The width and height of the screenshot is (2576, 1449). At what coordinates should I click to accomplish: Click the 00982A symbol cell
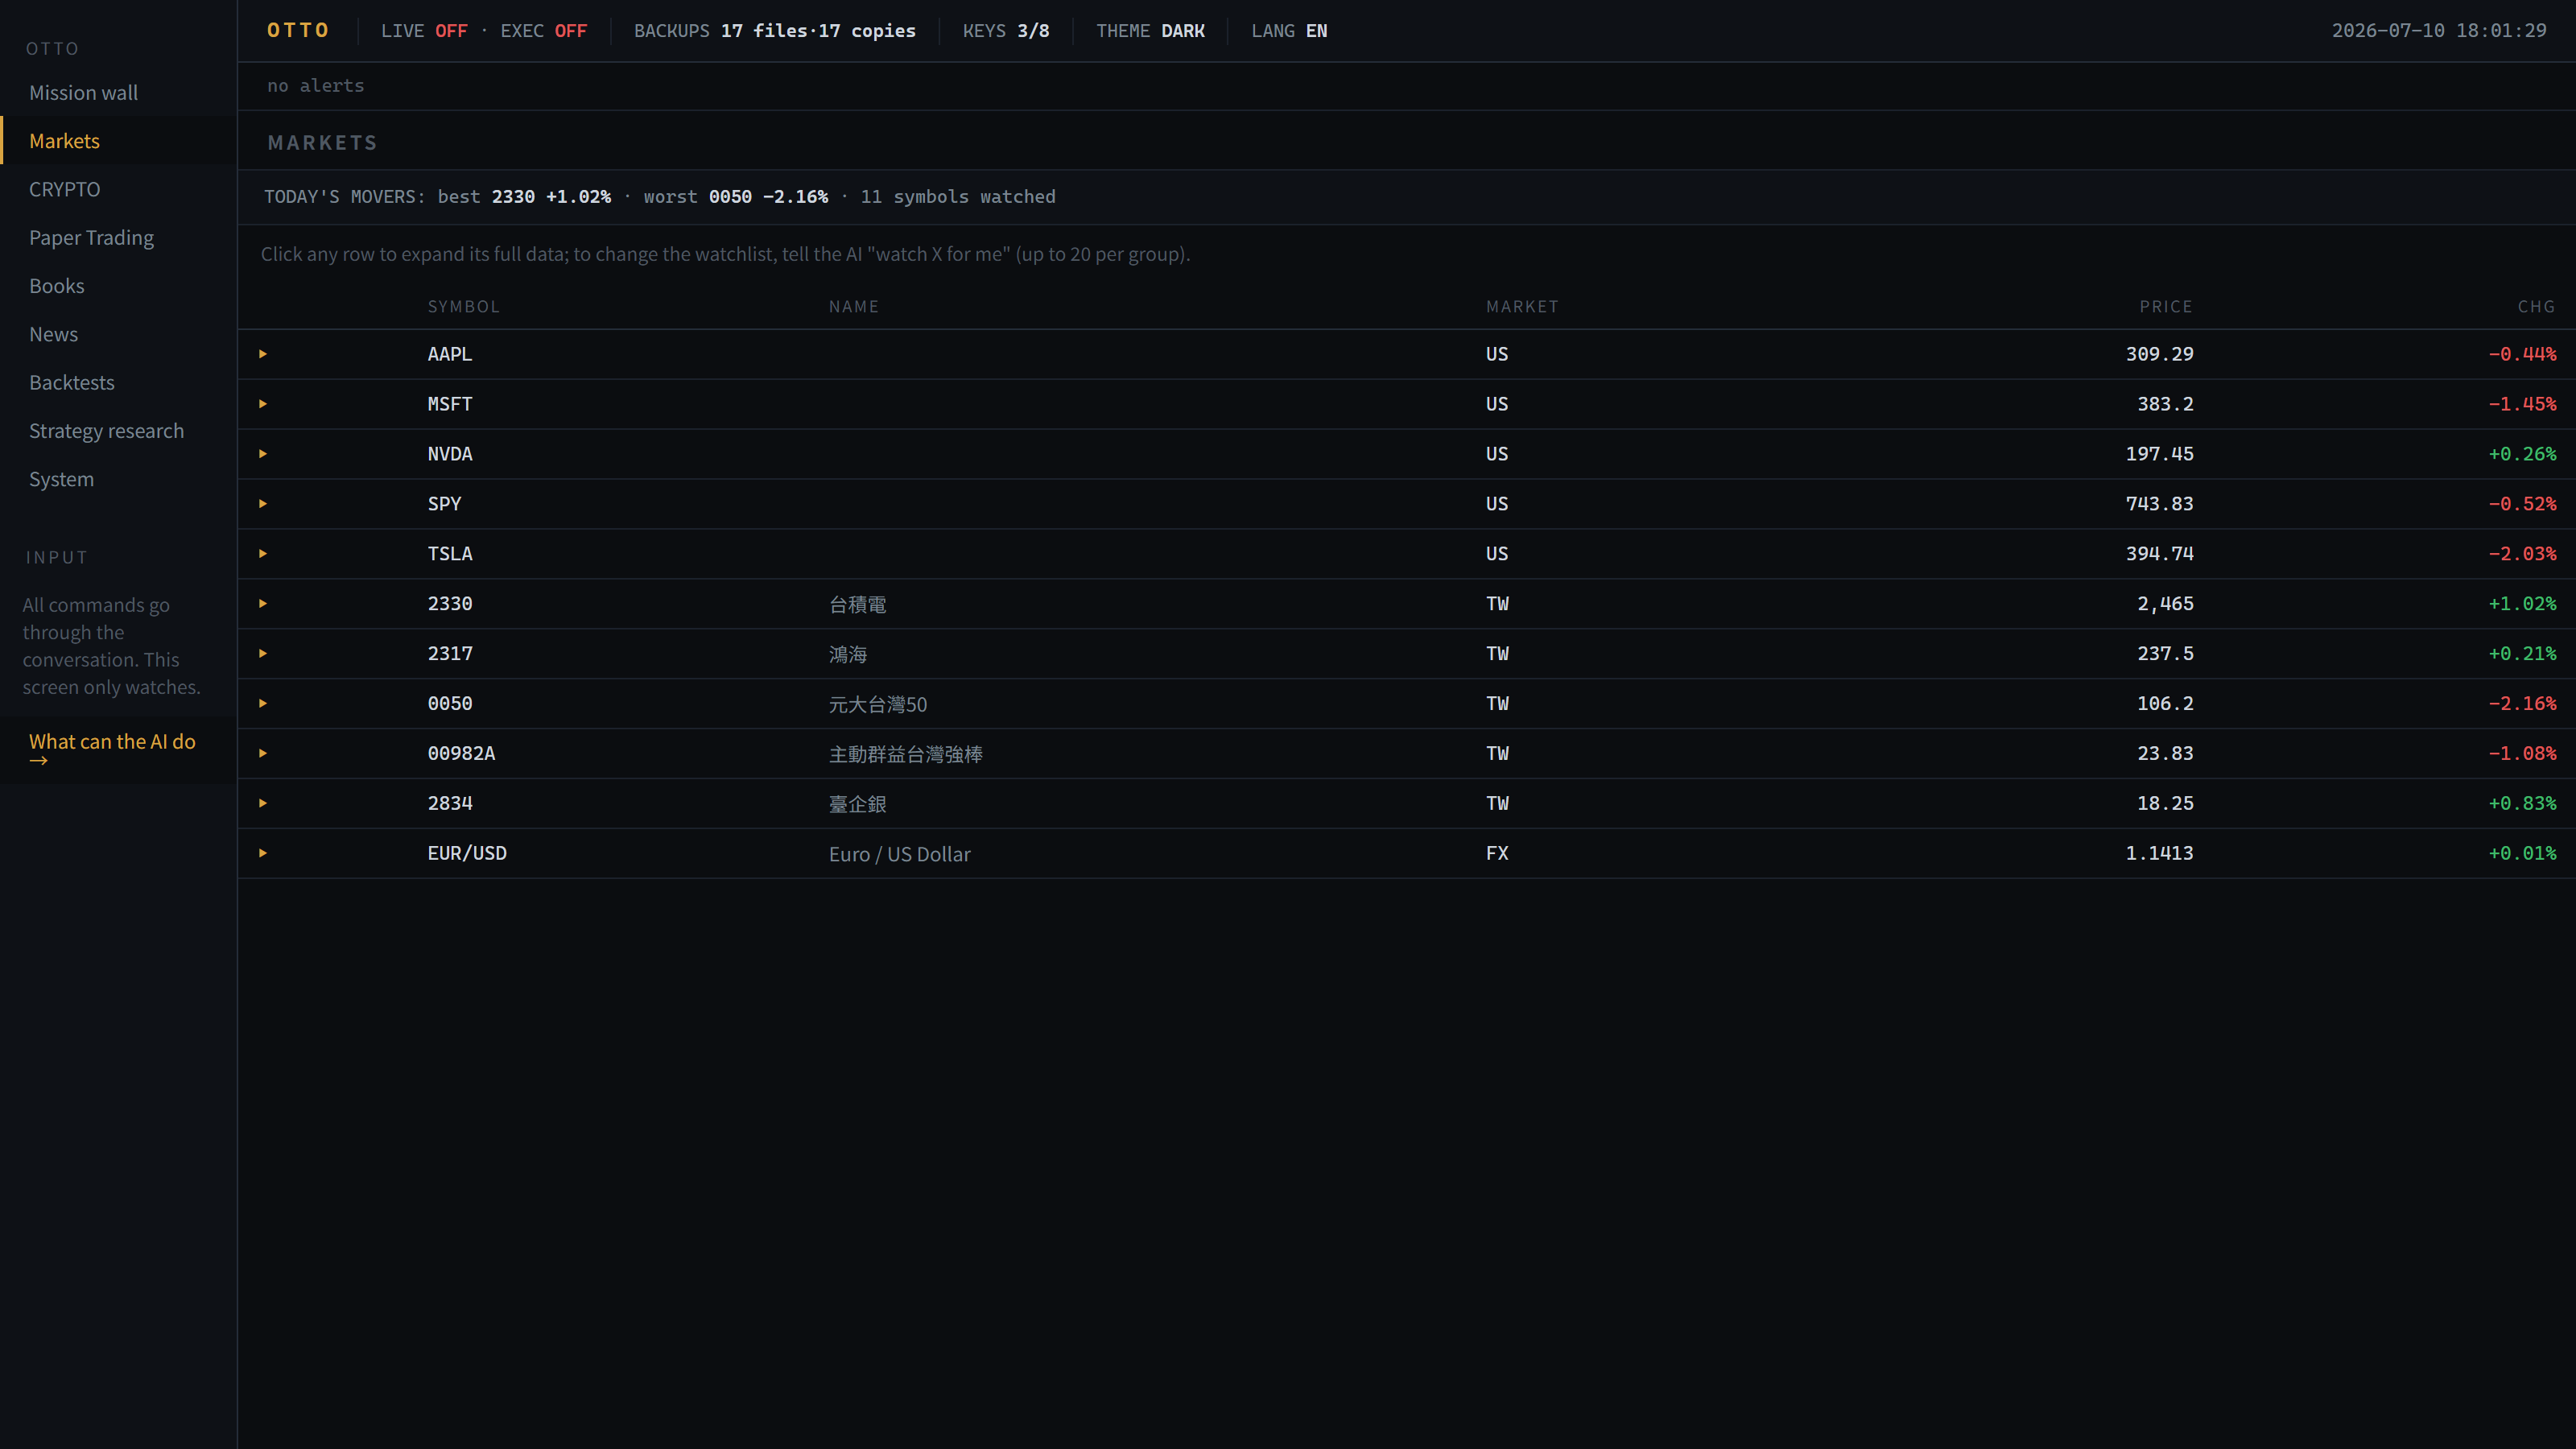461,754
